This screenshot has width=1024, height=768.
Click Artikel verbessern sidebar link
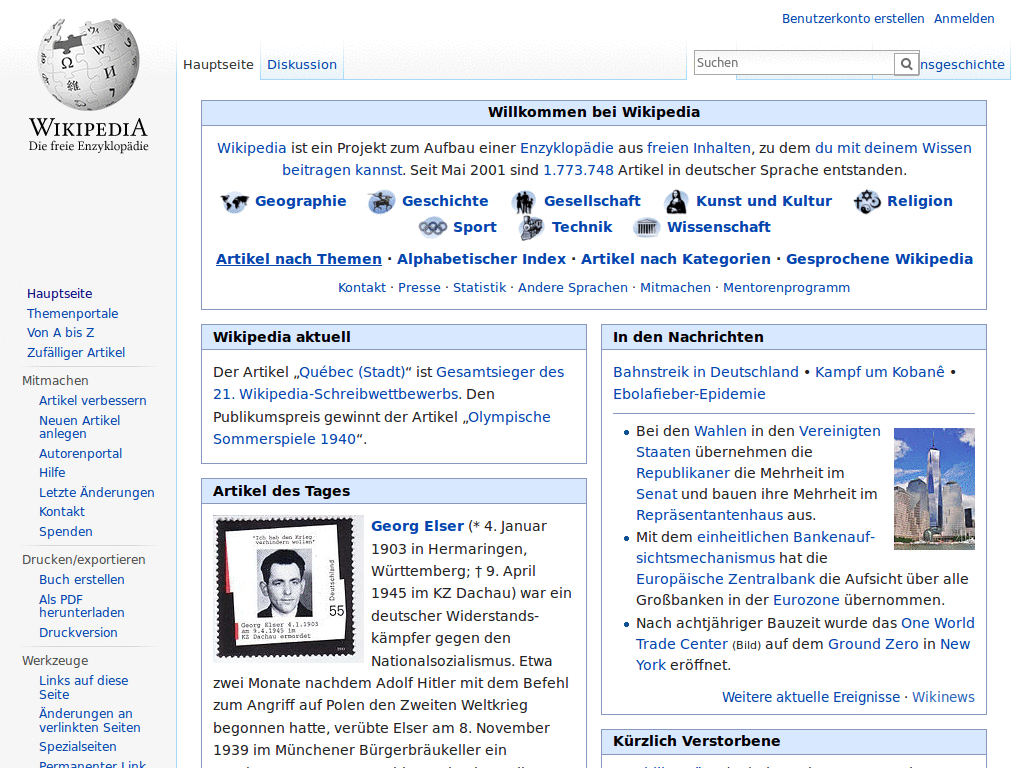[93, 401]
